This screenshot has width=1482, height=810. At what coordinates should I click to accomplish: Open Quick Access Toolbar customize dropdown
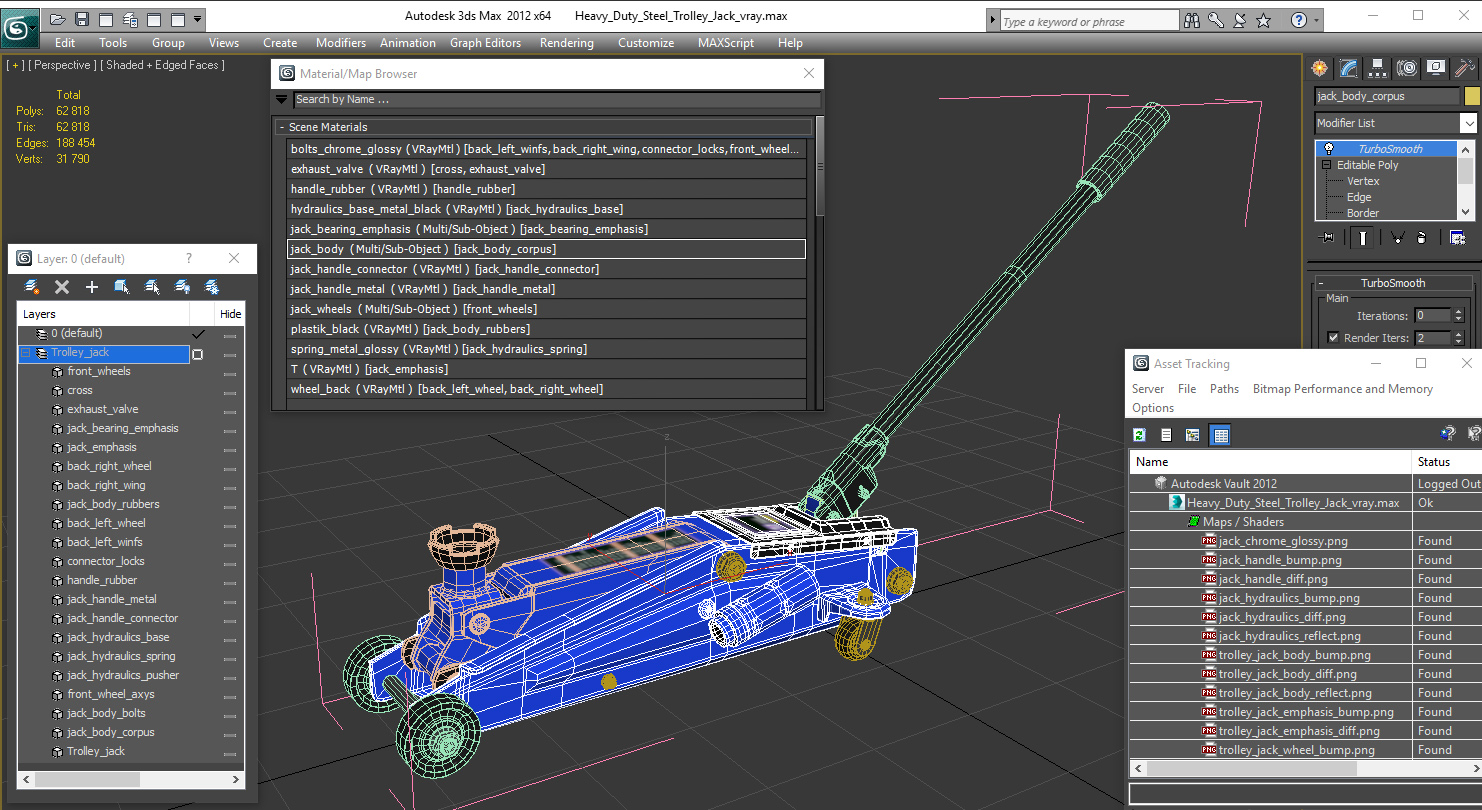198,19
